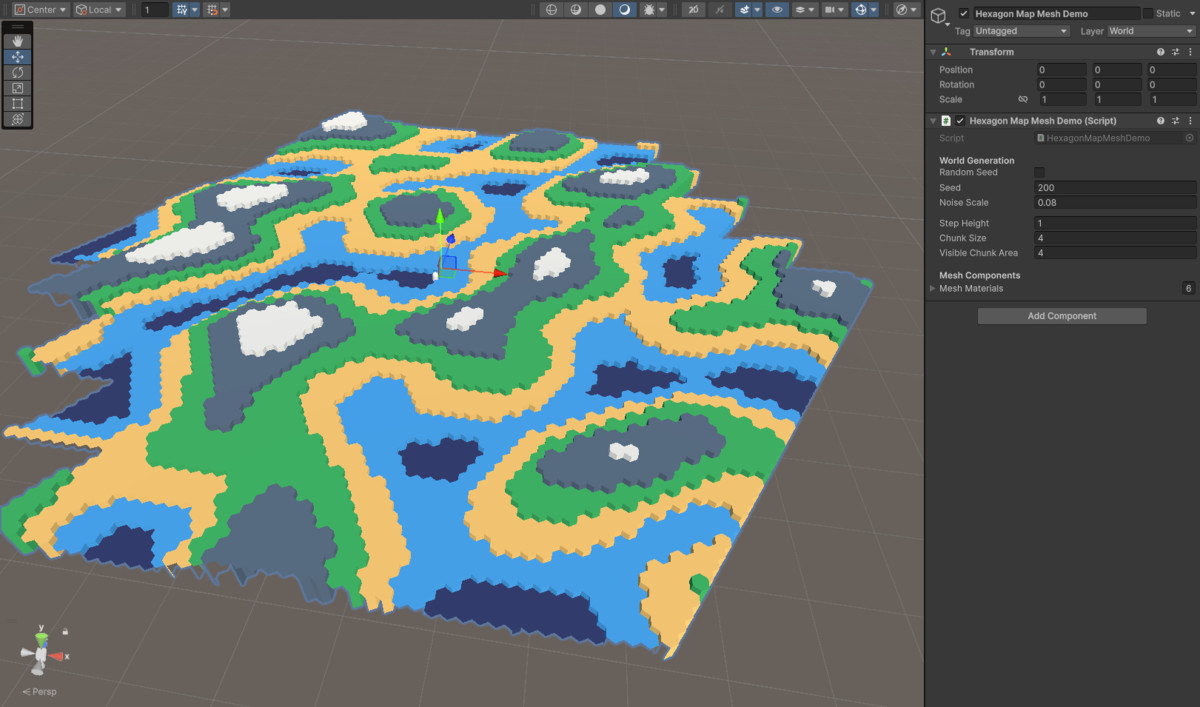Click the Add Component button
This screenshot has height=707, width=1200.
pos(1062,315)
